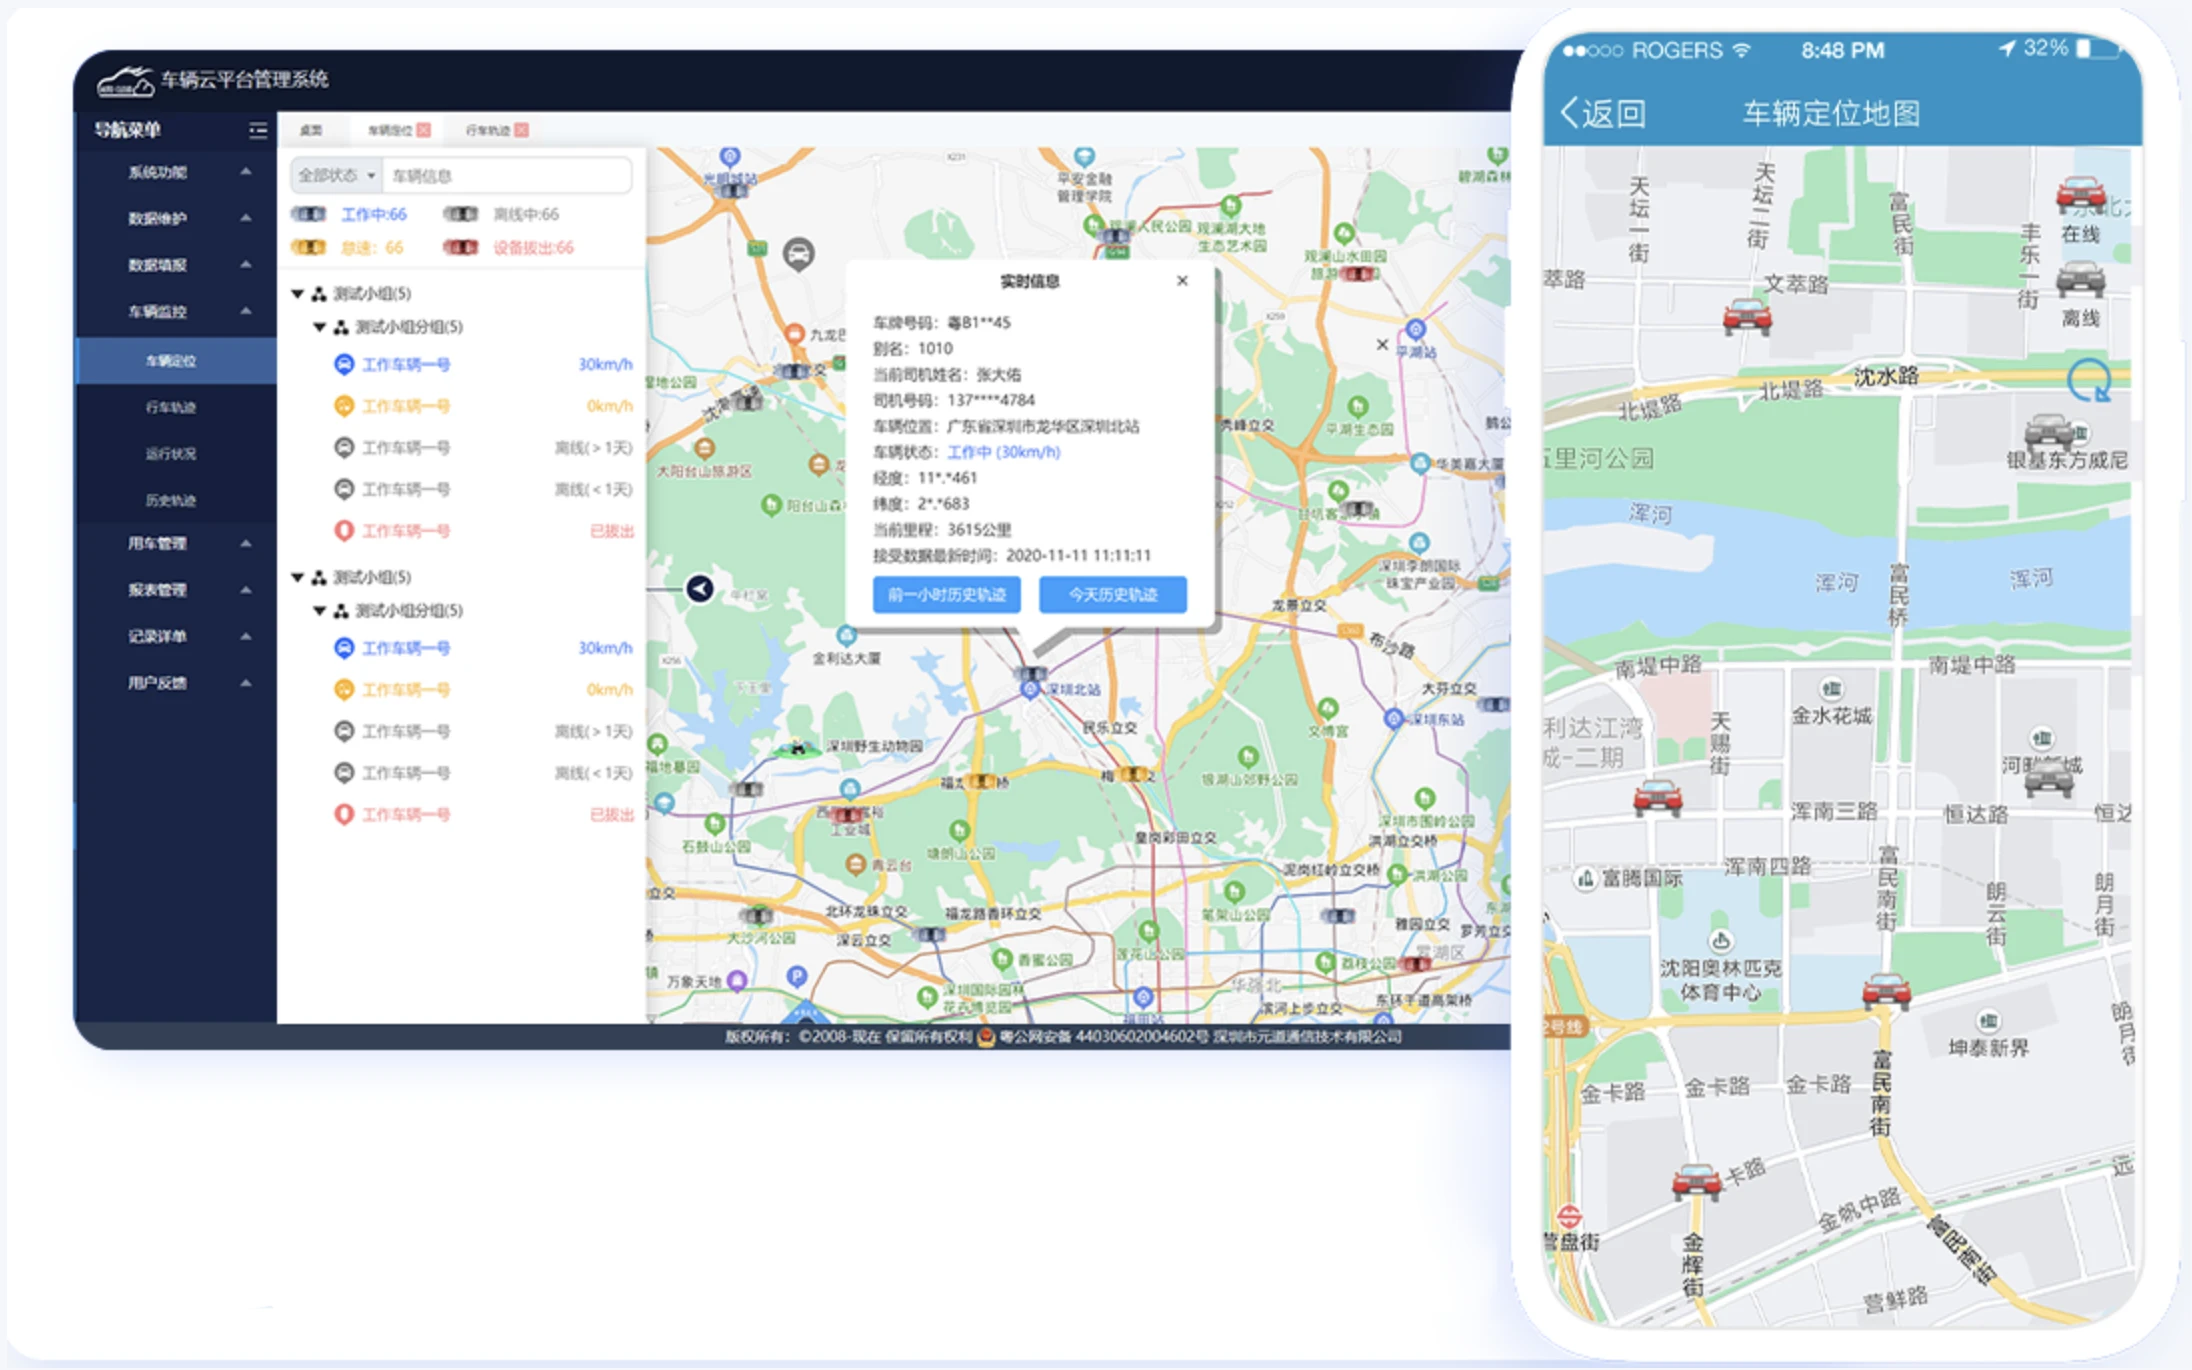Viewport: 2192px width, 1370px height.
Task: Collapse the upper 测试小组(5) tree node
Action: click(297, 294)
